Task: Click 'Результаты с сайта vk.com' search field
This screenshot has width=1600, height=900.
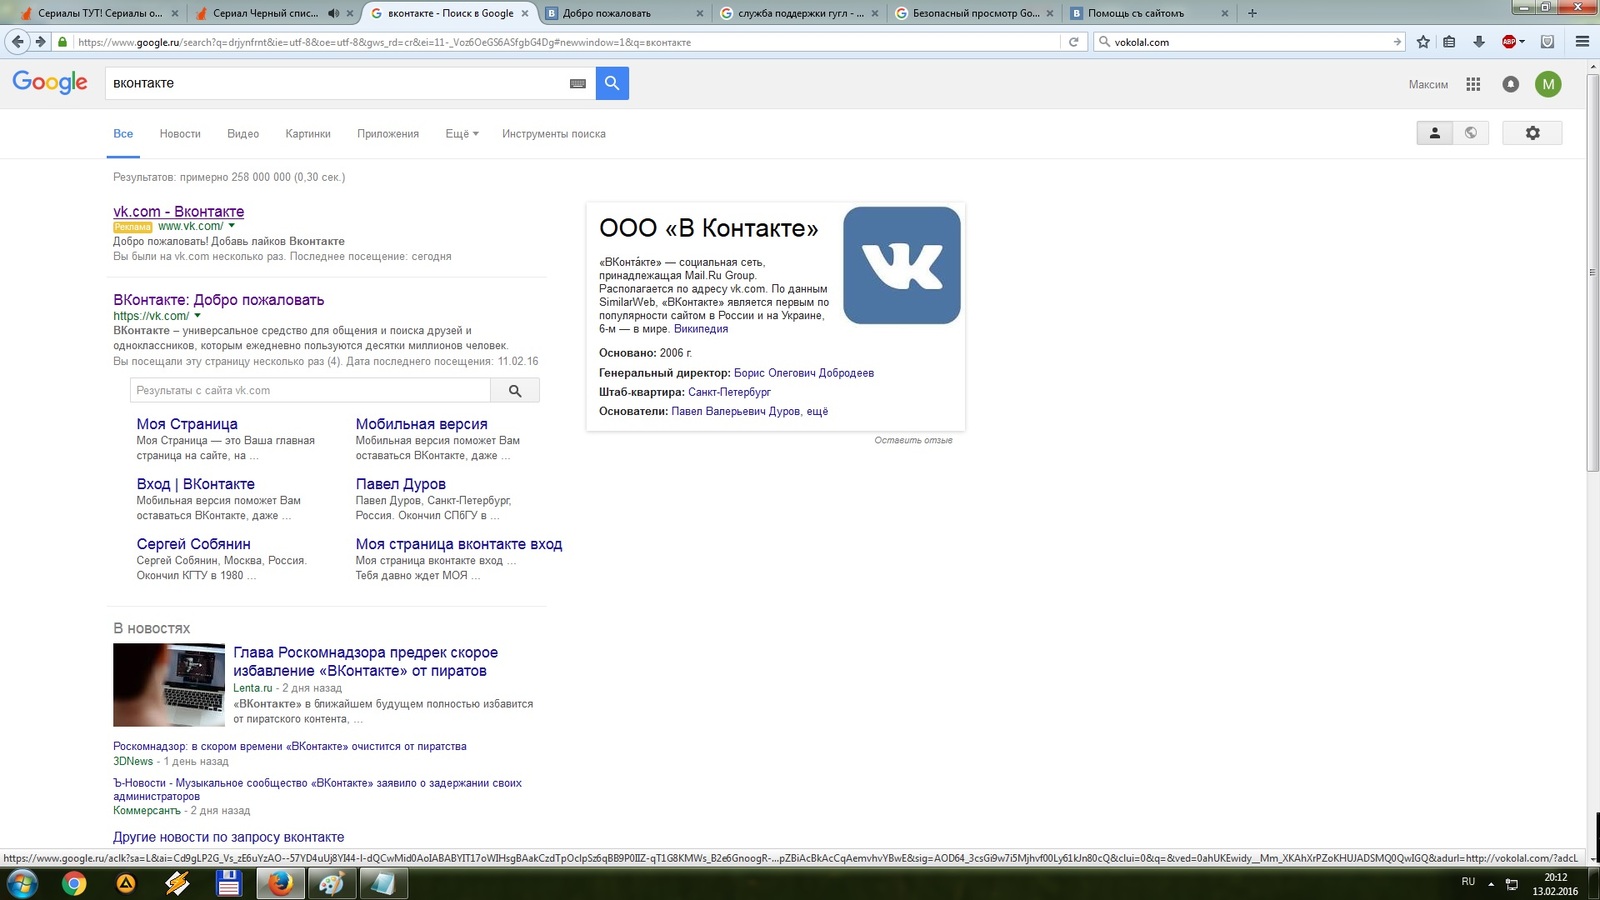Action: (x=310, y=390)
